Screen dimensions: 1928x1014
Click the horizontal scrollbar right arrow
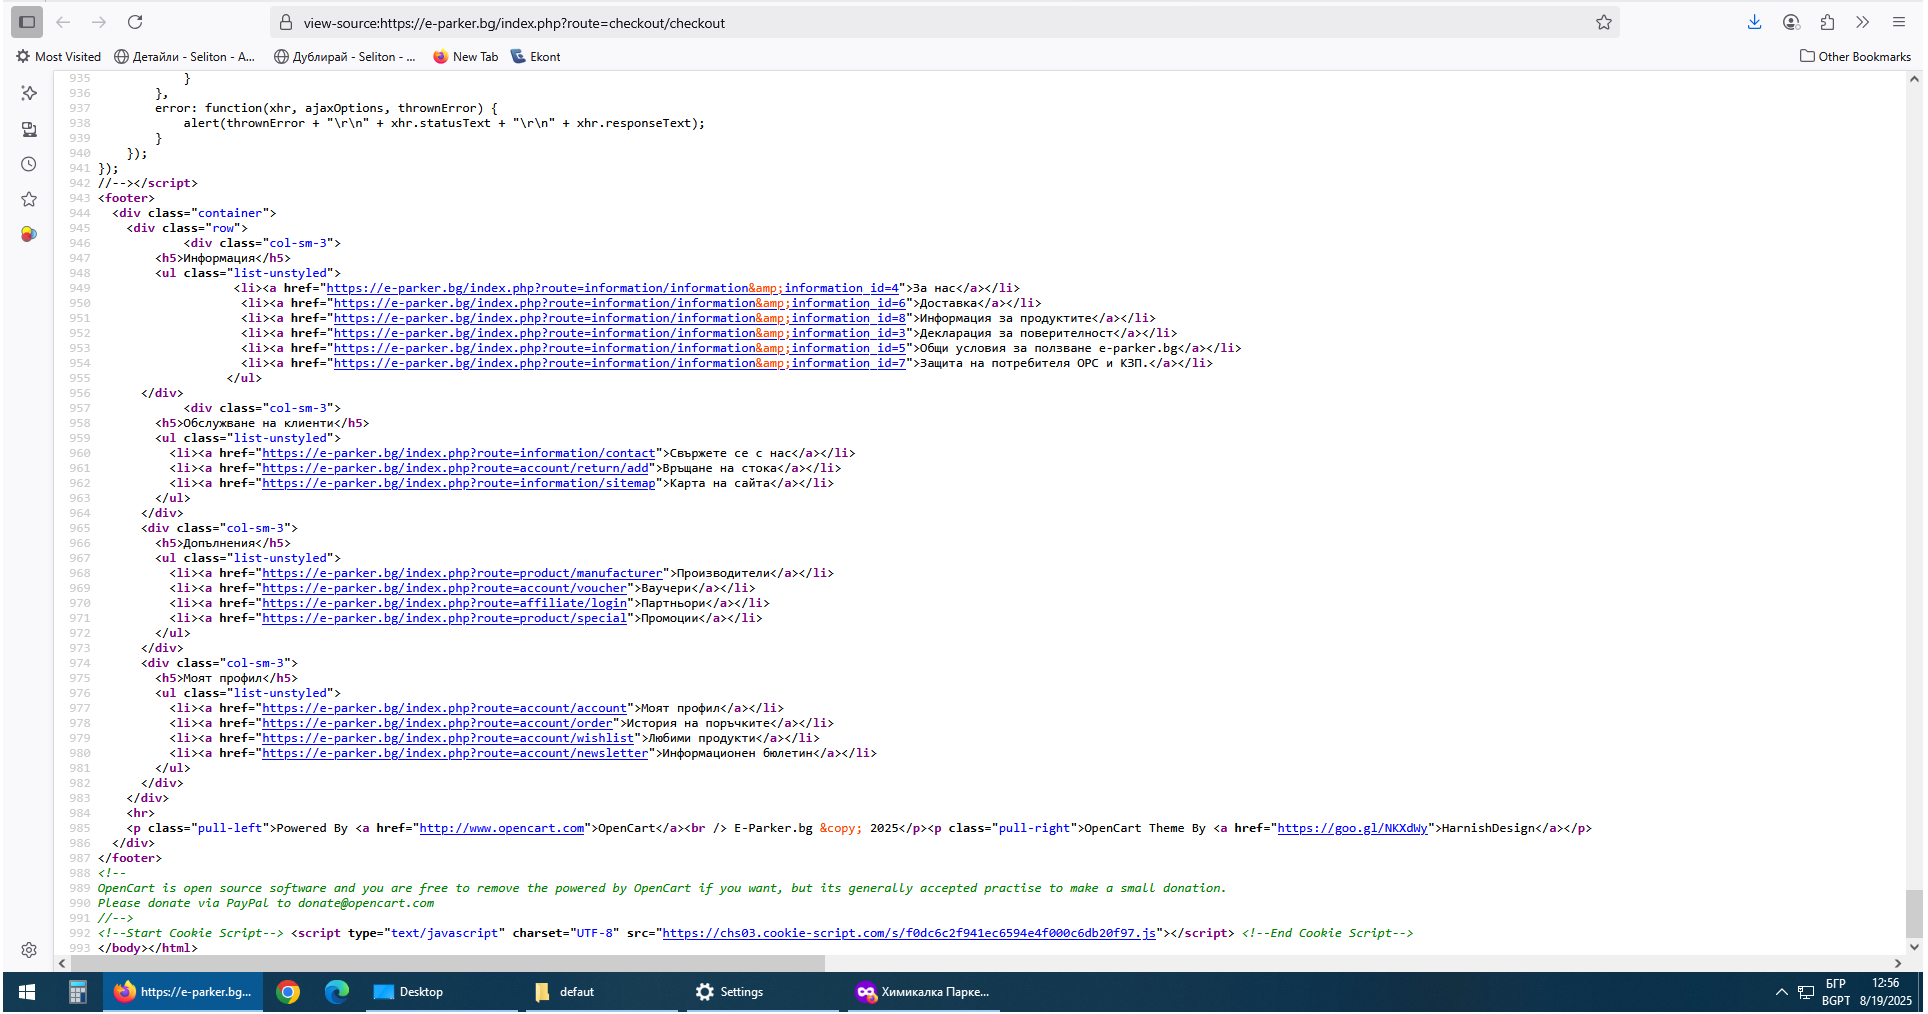click(x=1898, y=963)
